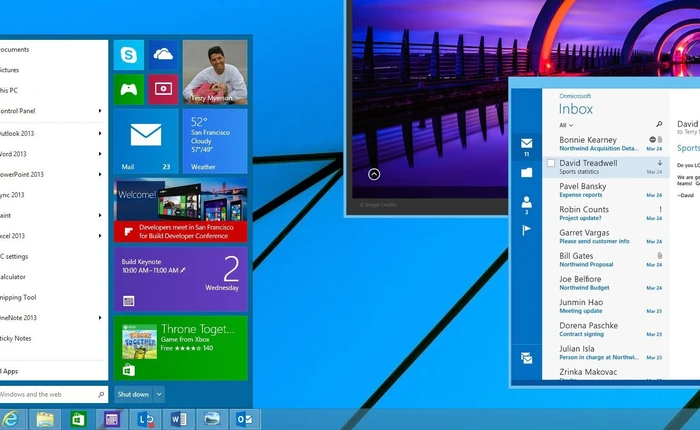Open the Weather tile for San Francisco

pos(215,141)
